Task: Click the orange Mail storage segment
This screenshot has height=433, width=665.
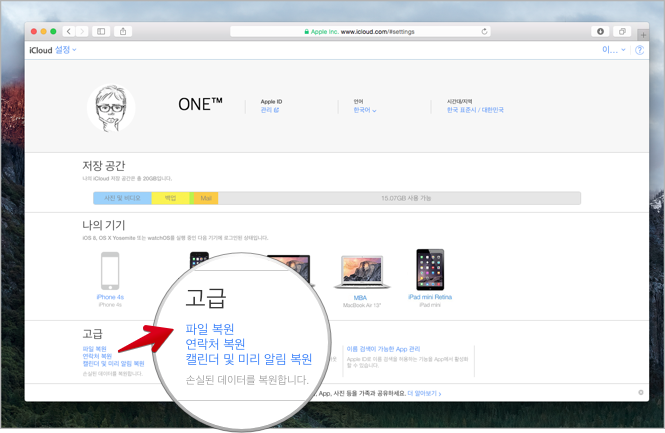Action: coord(206,198)
